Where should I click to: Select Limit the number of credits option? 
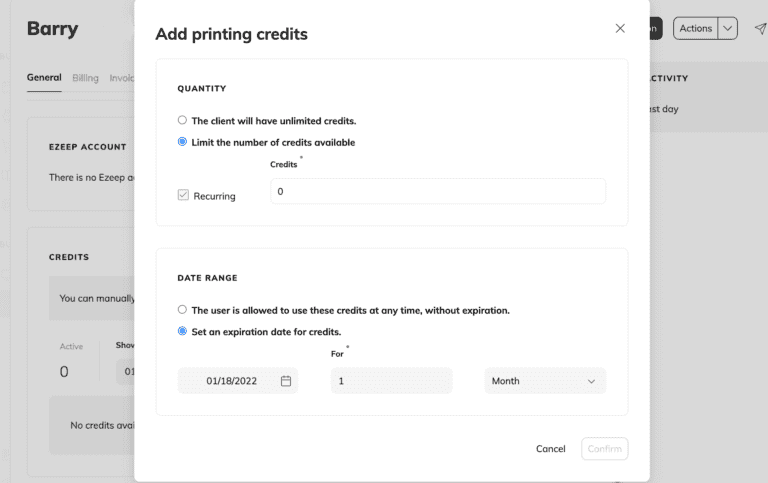[182, 142]
